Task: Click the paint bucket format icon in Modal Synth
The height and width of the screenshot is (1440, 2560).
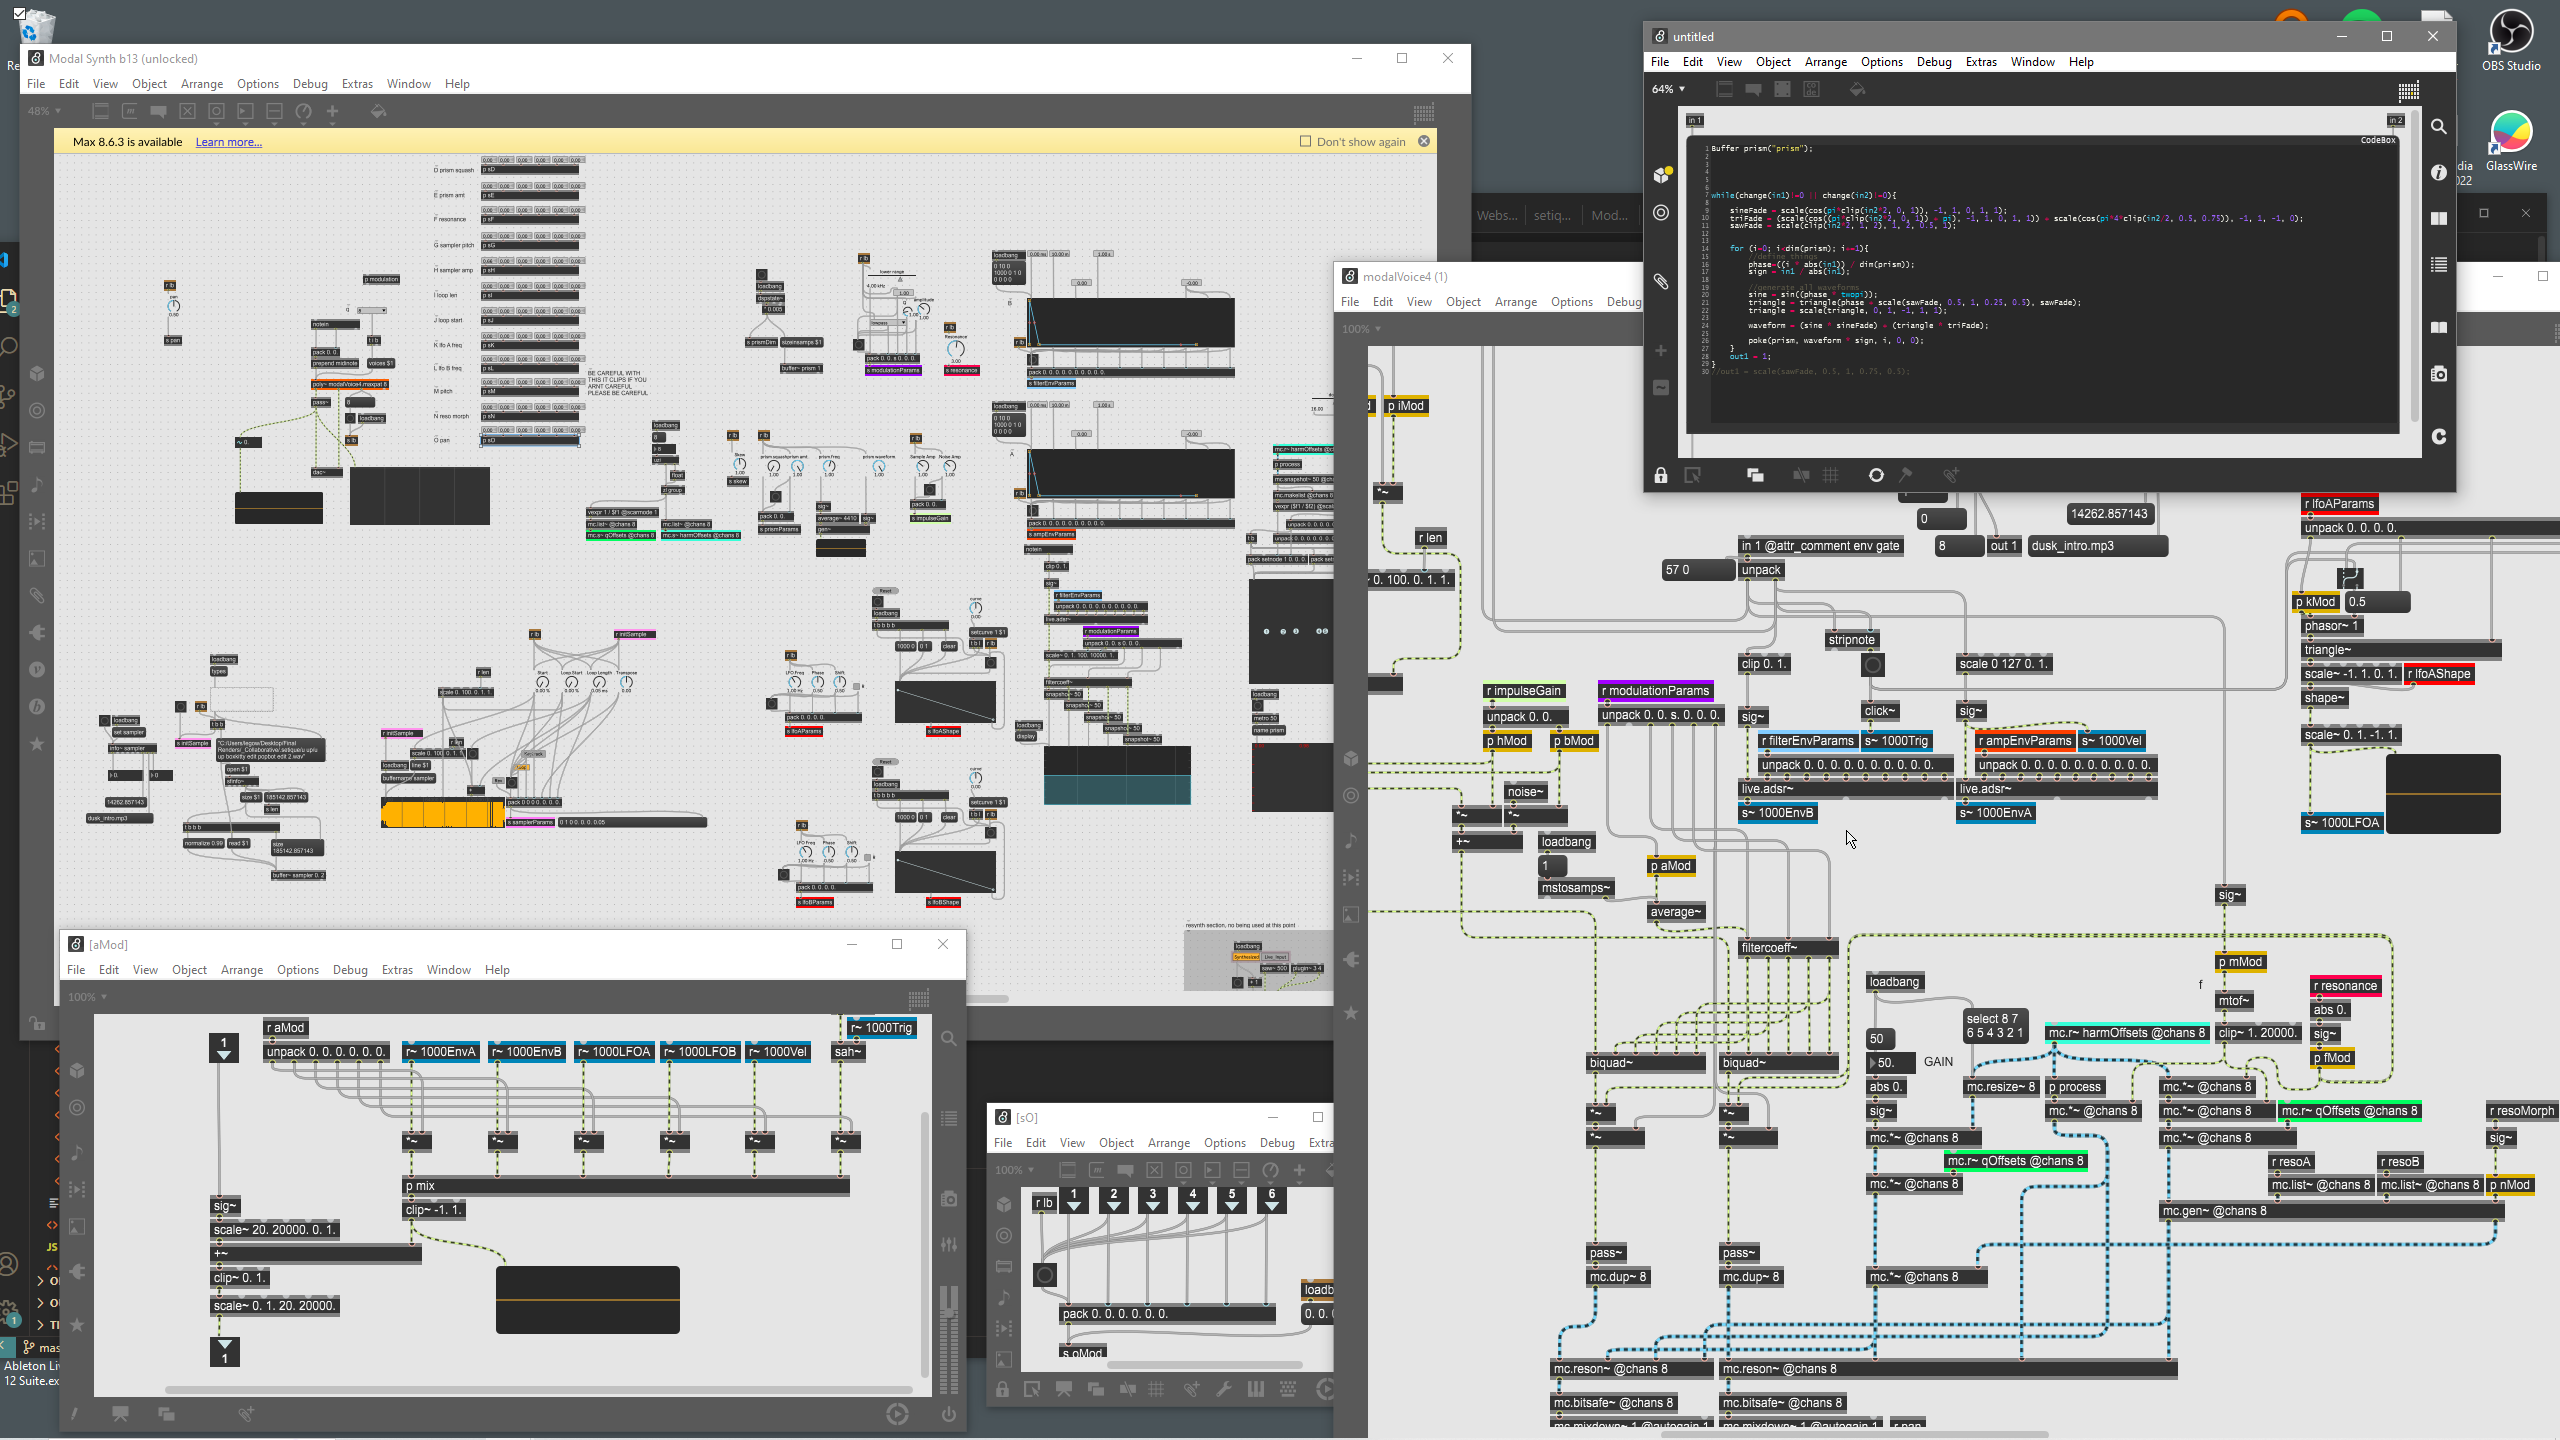Action: 378,111
